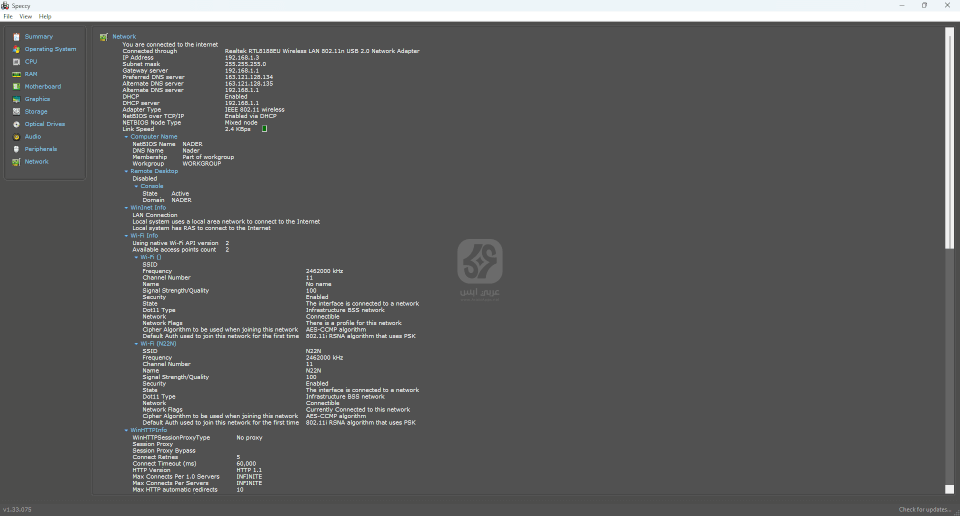Collapse the Wi-Fi (N22N) node

(x=136, y=344)
